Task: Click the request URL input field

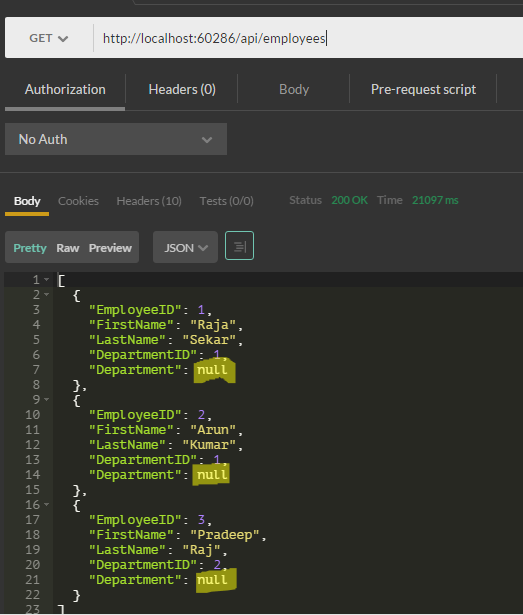Action: 308,38
